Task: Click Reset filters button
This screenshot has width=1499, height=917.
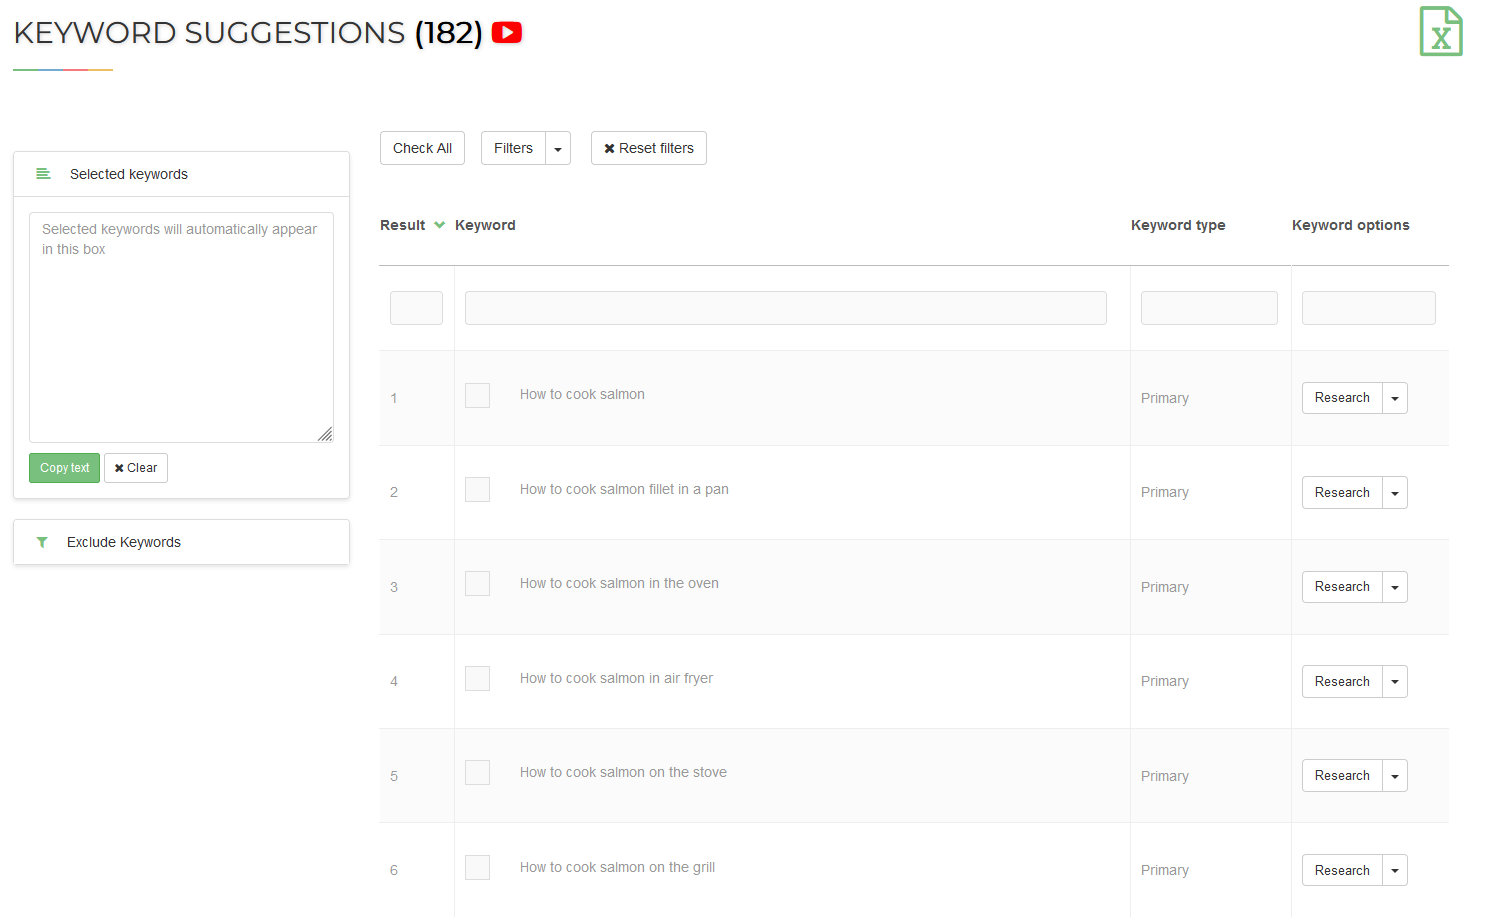Action: coord(649,148)
